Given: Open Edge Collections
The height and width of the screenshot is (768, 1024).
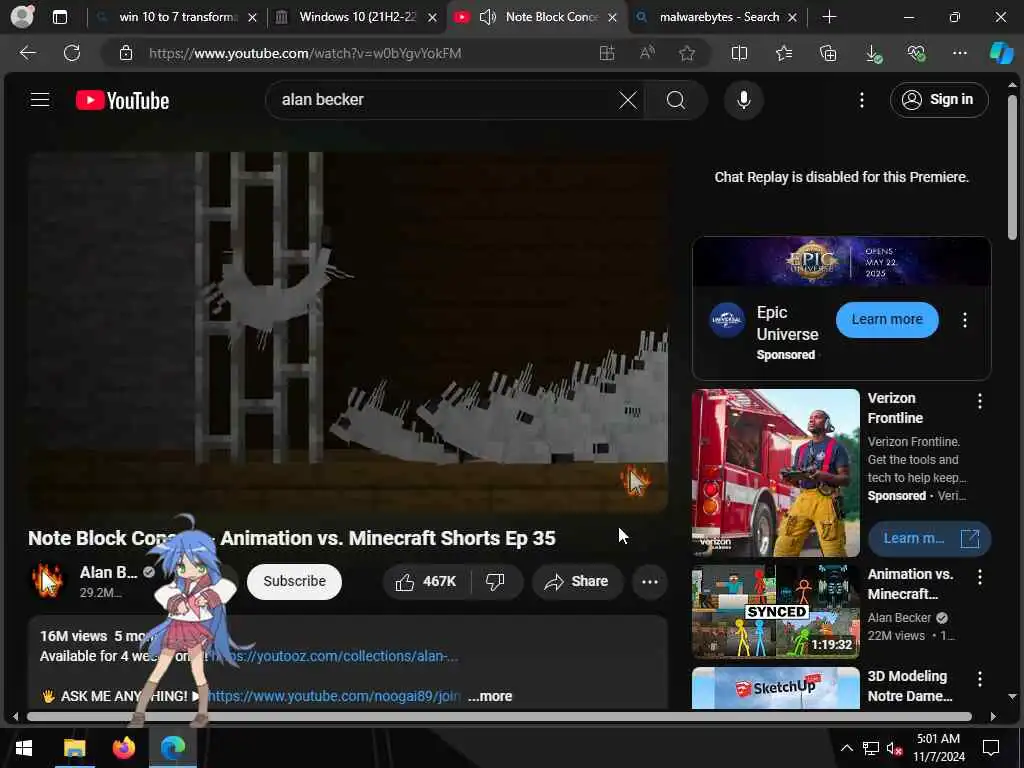Looking at the screenshot, I should (x=827, y=53).
